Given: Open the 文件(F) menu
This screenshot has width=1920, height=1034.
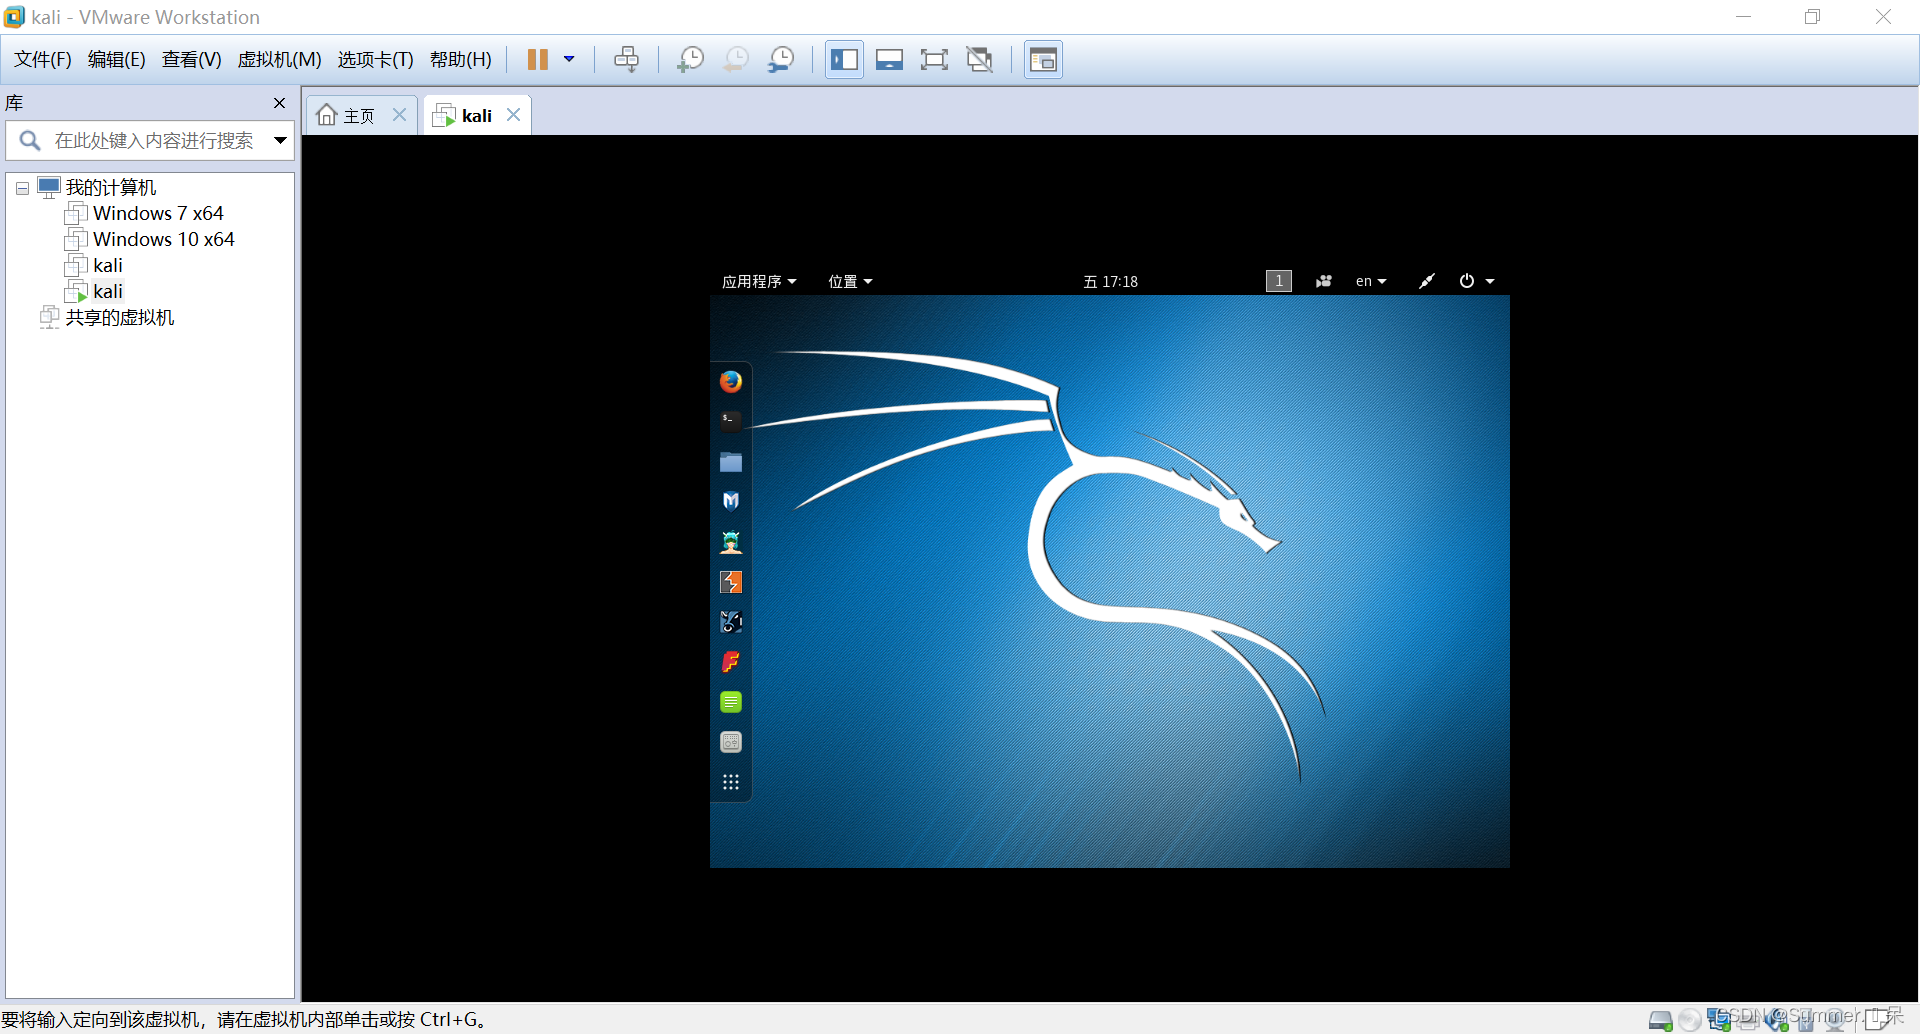Looking at the screenshot, I should click(43, 60).
